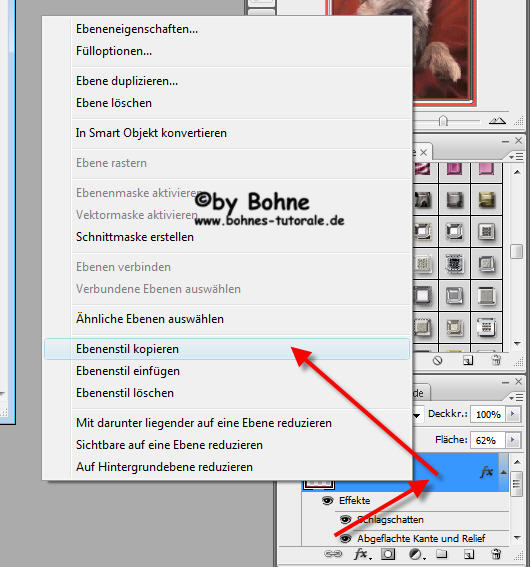Clear style with the no-style icon
The width and height of the screenshot is (530, 567).
pos(438,361)
